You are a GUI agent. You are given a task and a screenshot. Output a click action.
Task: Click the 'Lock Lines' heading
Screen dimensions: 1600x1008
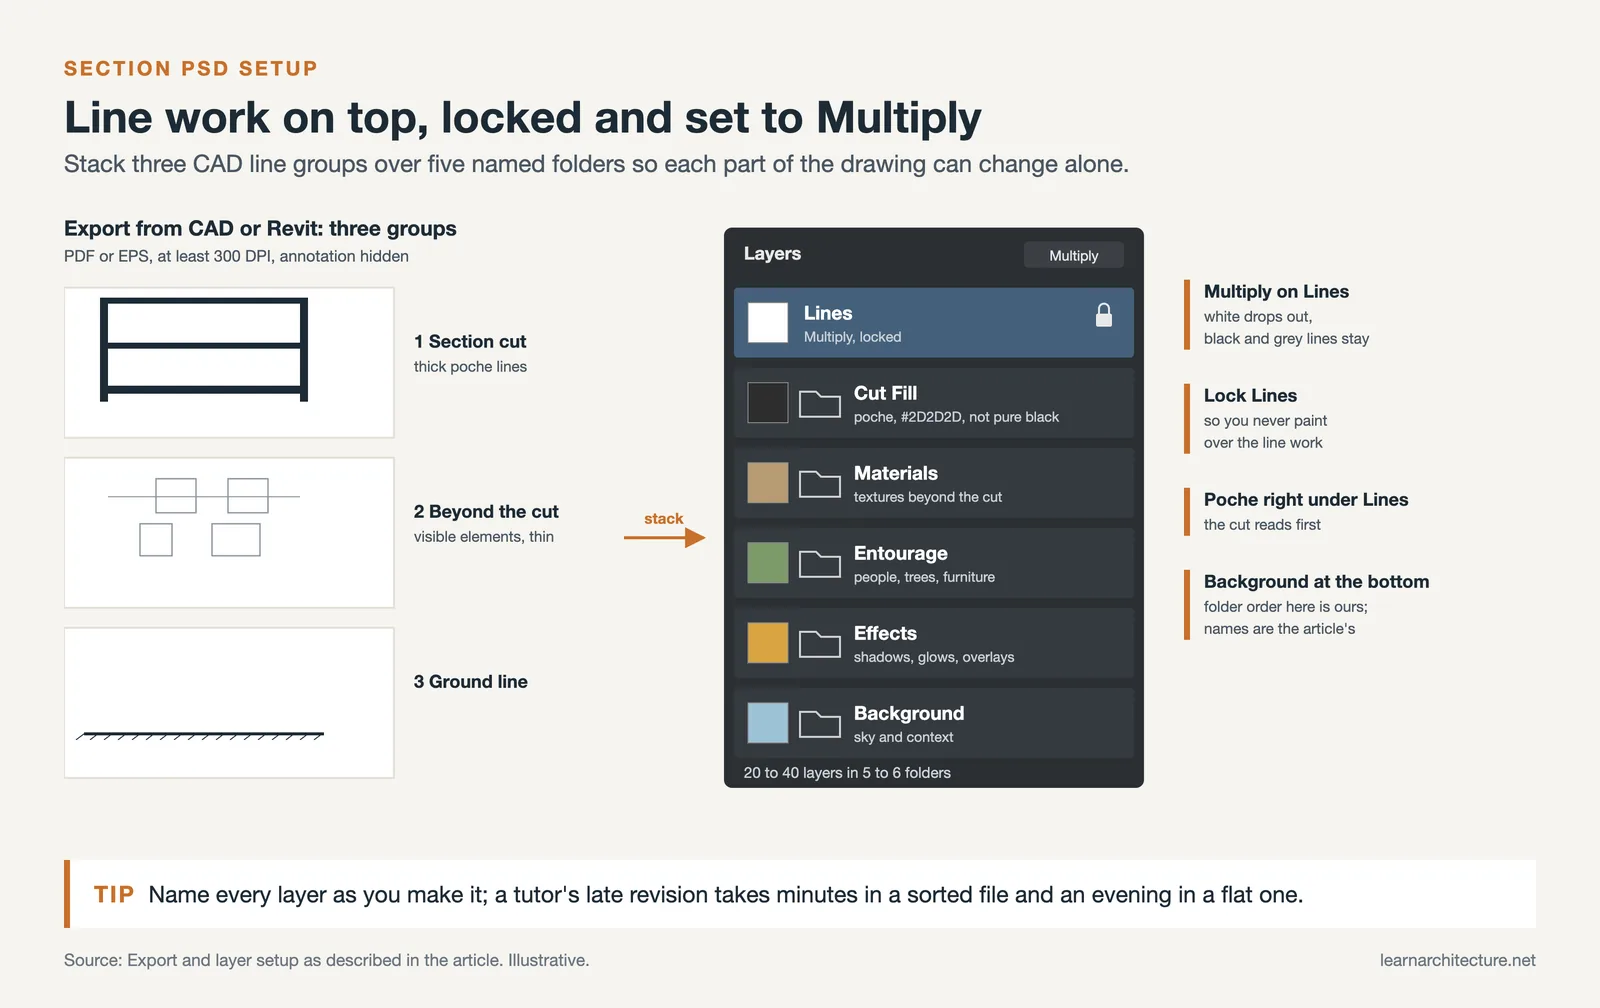pos(1250,395)
